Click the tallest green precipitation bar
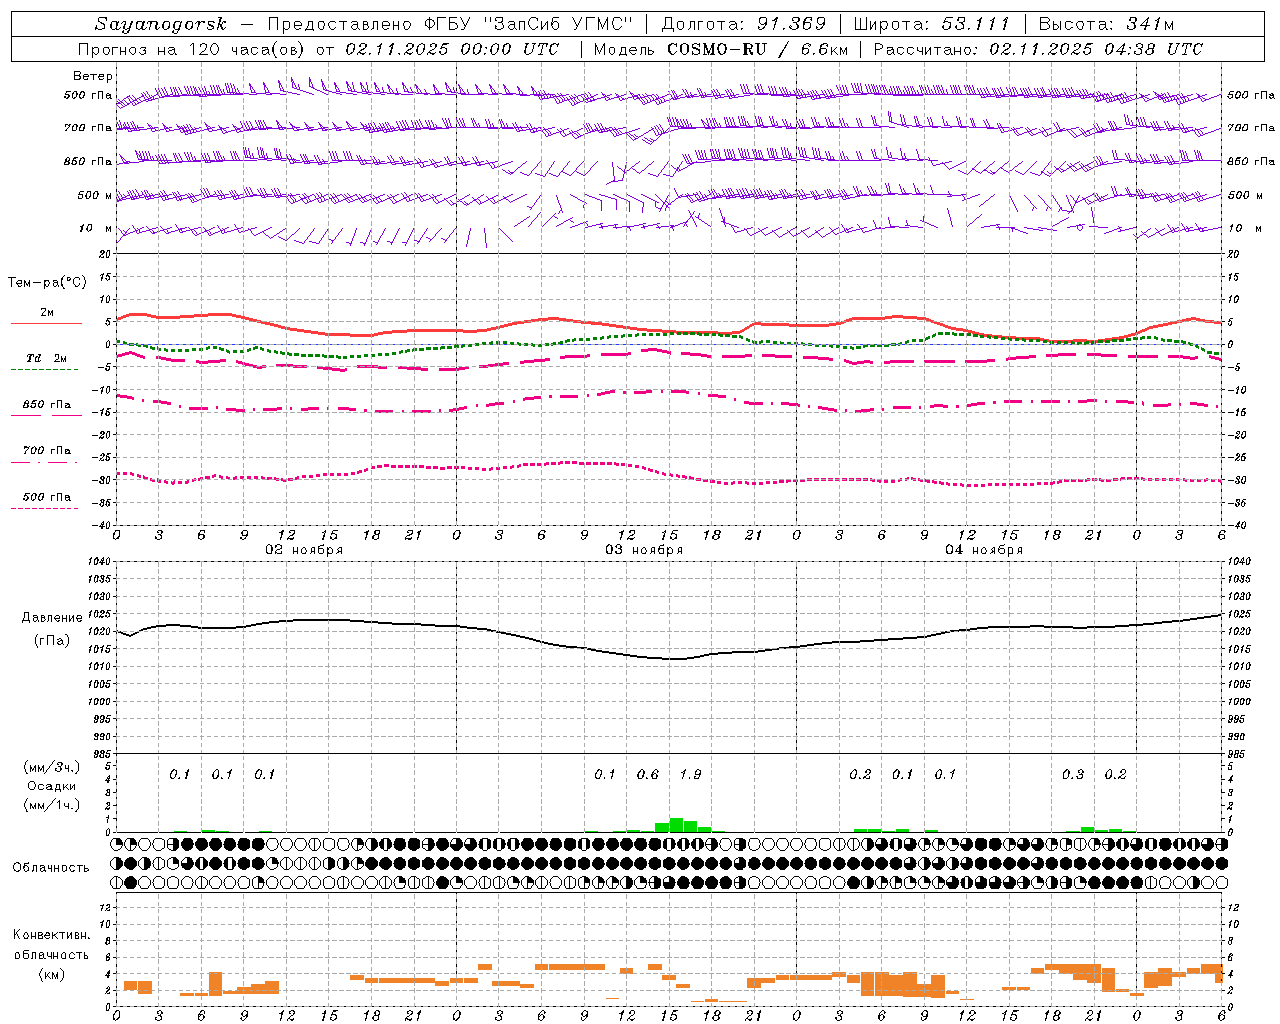 pos(676,825)
